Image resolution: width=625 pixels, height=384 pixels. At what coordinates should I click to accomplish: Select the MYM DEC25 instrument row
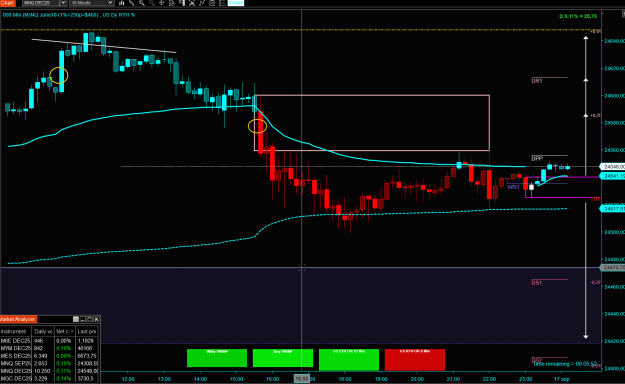49,348
